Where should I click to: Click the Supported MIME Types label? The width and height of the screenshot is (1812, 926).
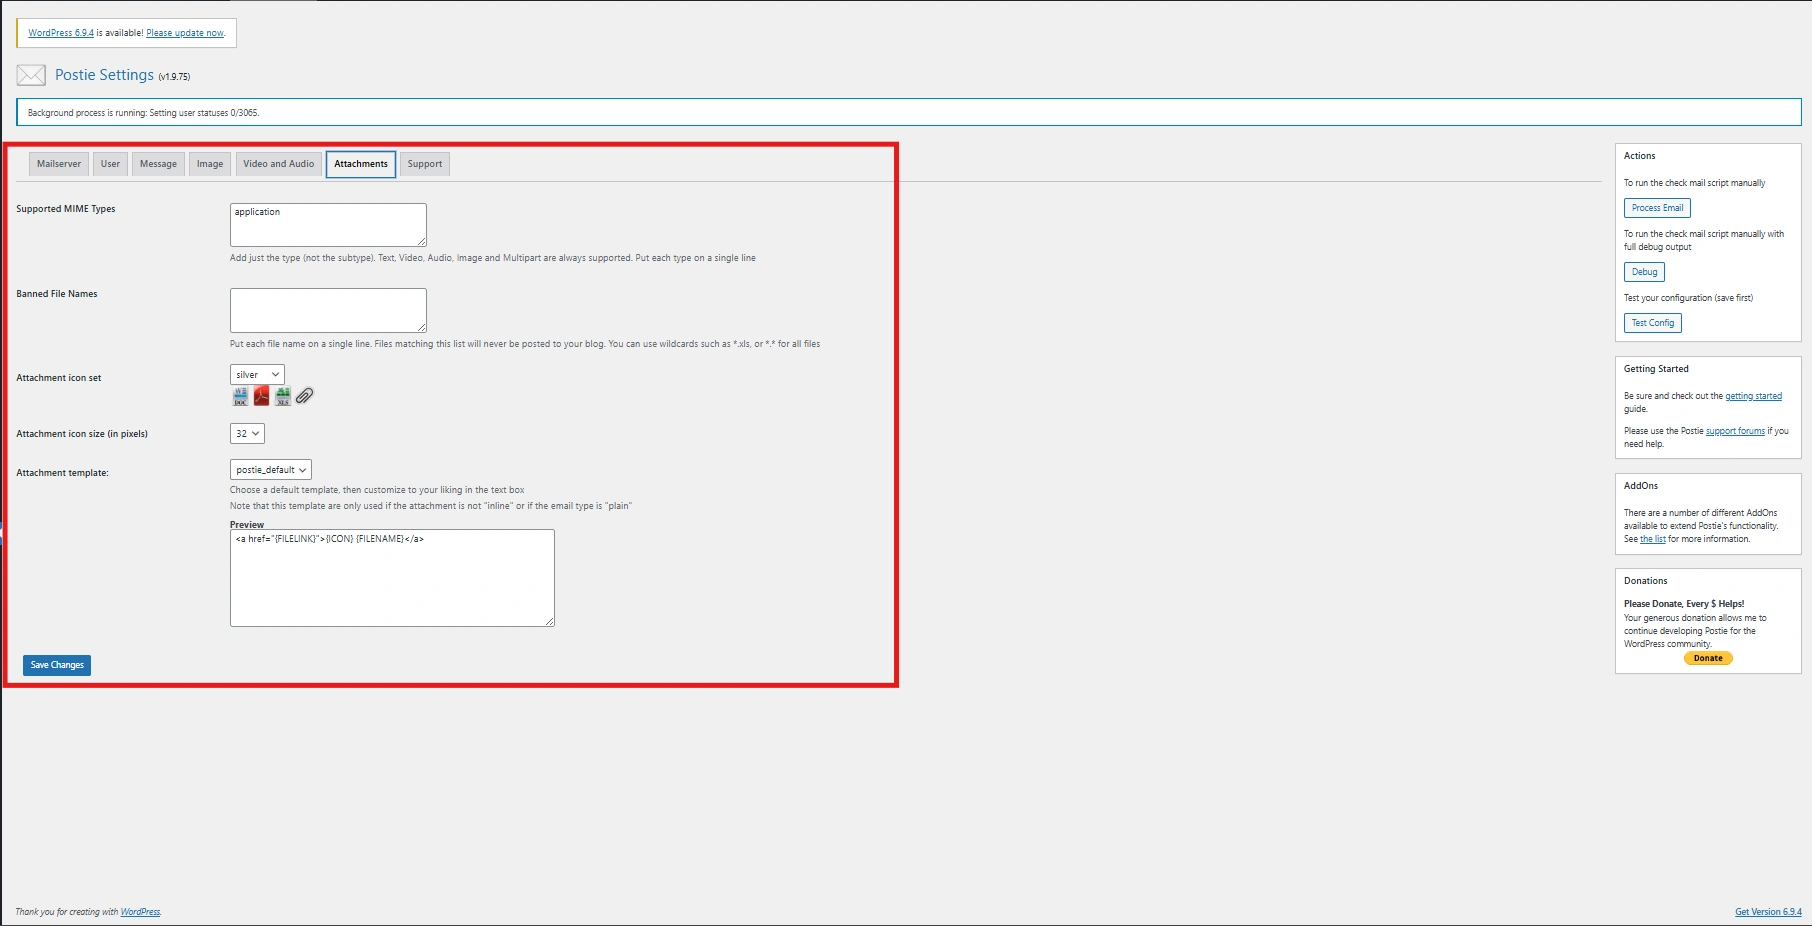[66, 209]
